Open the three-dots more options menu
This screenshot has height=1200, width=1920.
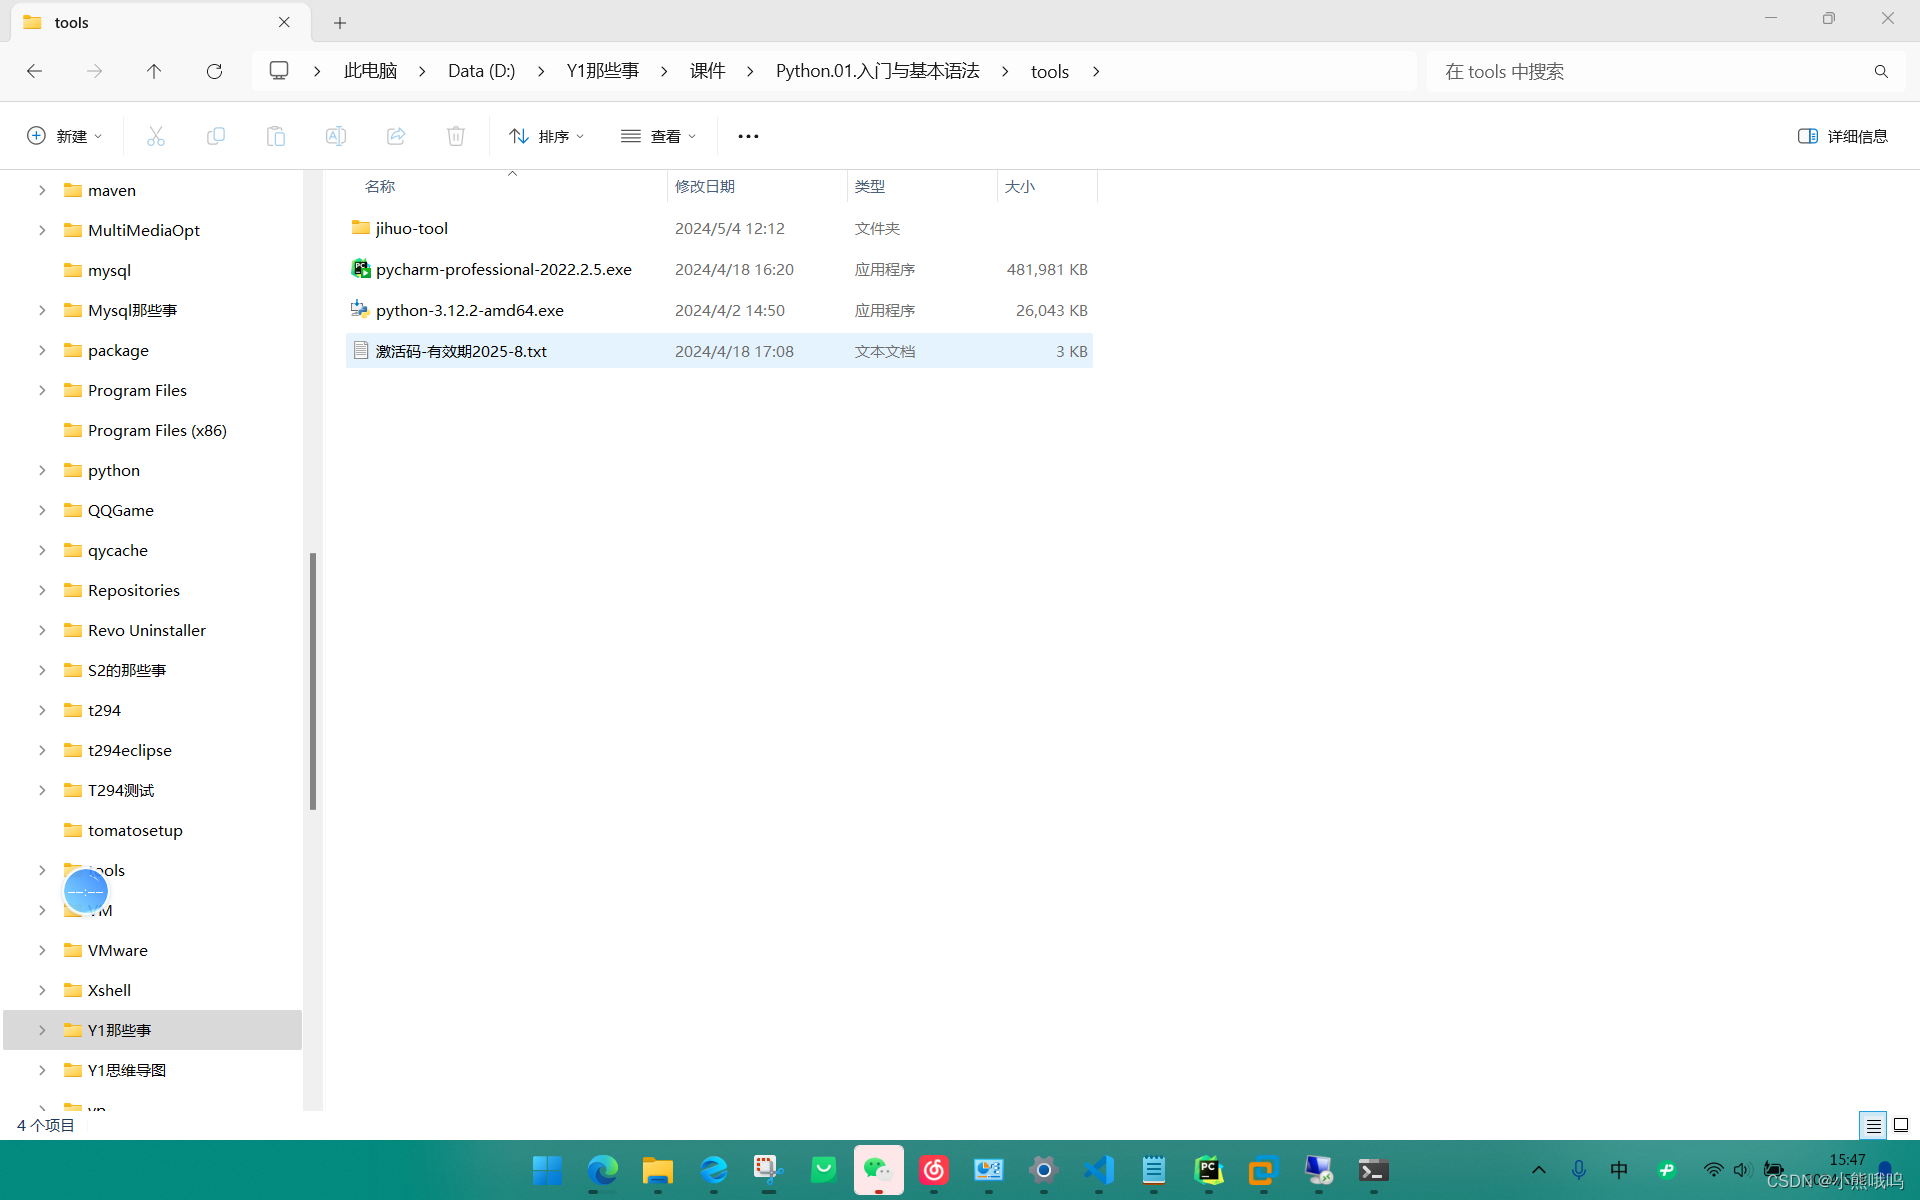748,136
